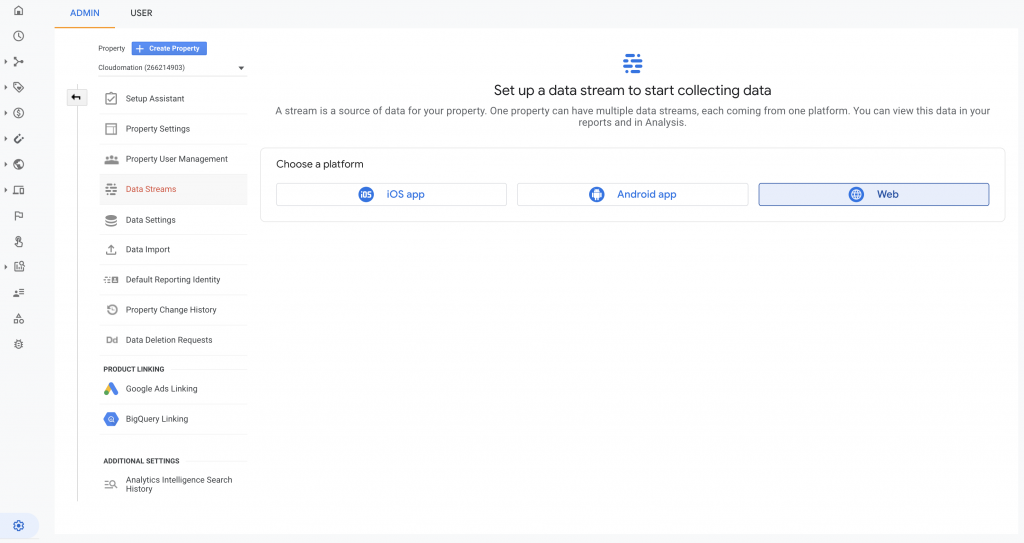The image size is (1024, 543).
Task: Expand the Demographics section arrow
Action: click(6, 164)
